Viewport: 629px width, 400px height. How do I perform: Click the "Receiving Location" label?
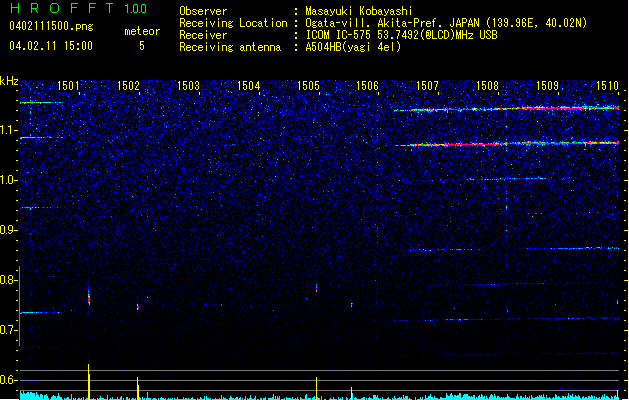[233, 23]
